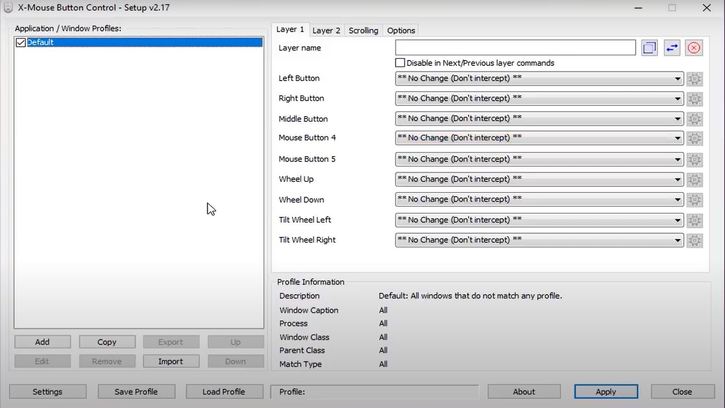Click the gear icon for Right Button
725x408 pixels.
click(x=694, y=99)
